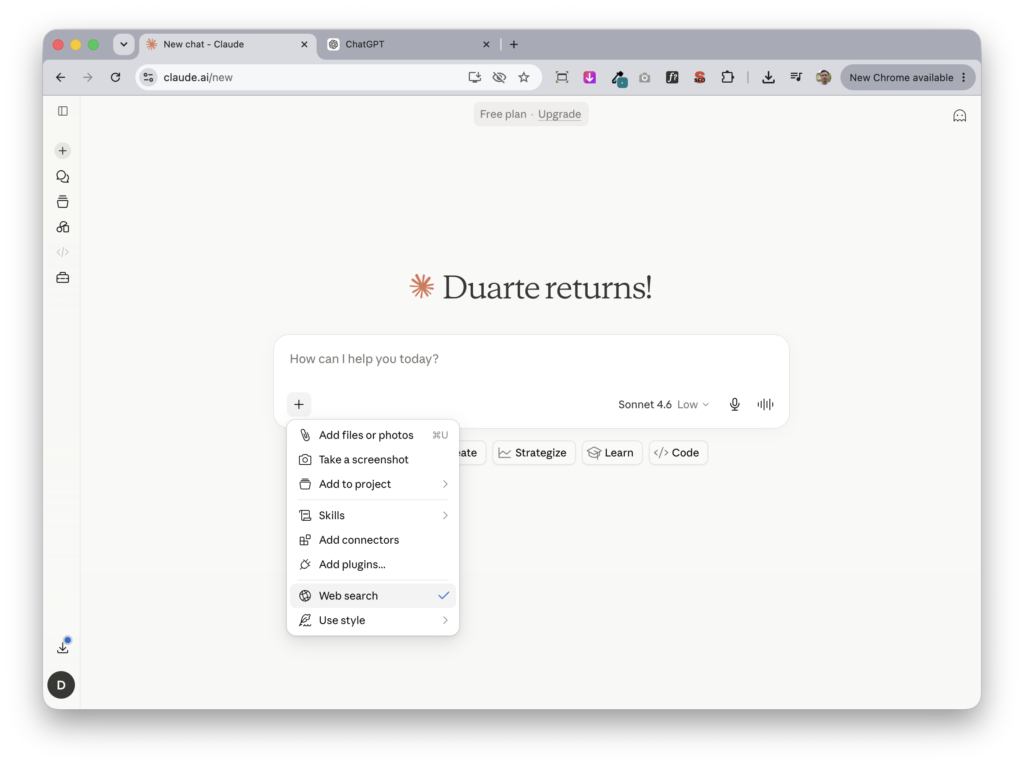The image size is (1024, 766).
Task: Open the Projects icon in sidebar
Action: coord(63,202)
